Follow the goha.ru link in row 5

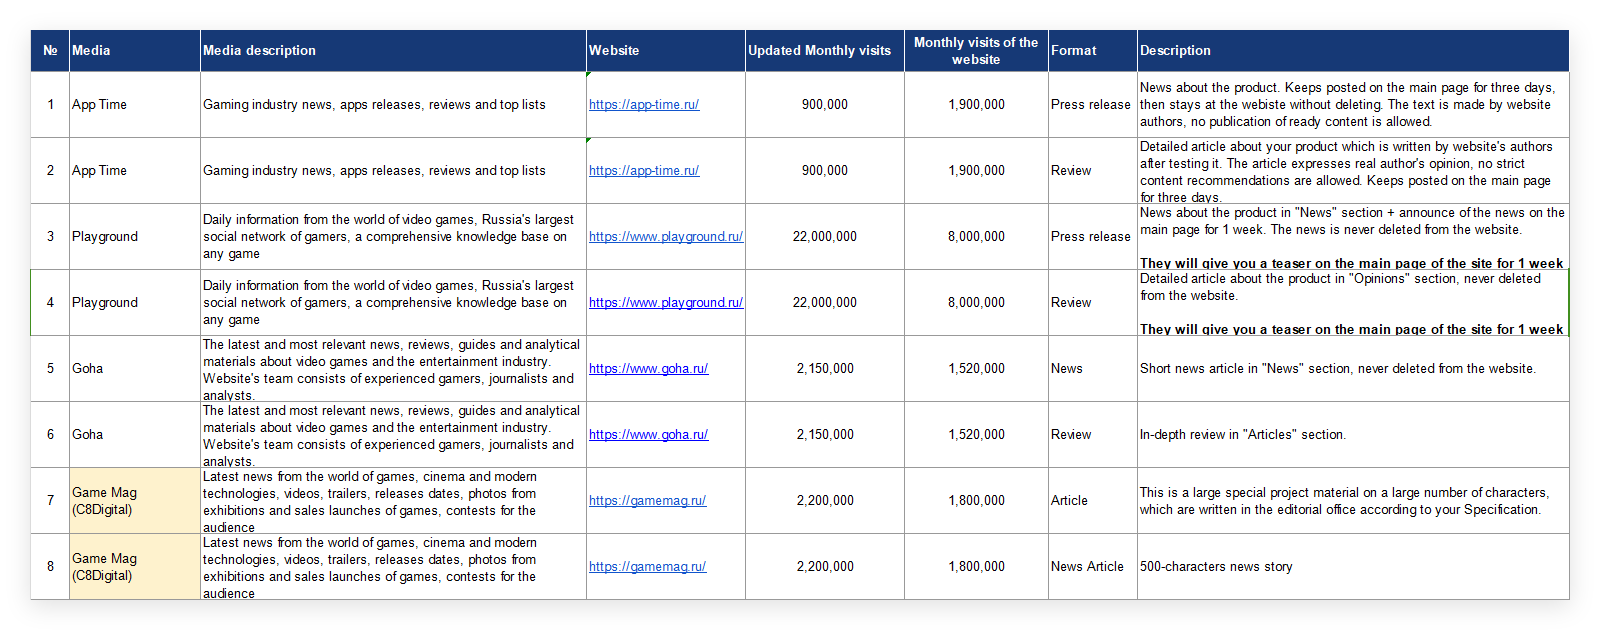pos(648,369)
